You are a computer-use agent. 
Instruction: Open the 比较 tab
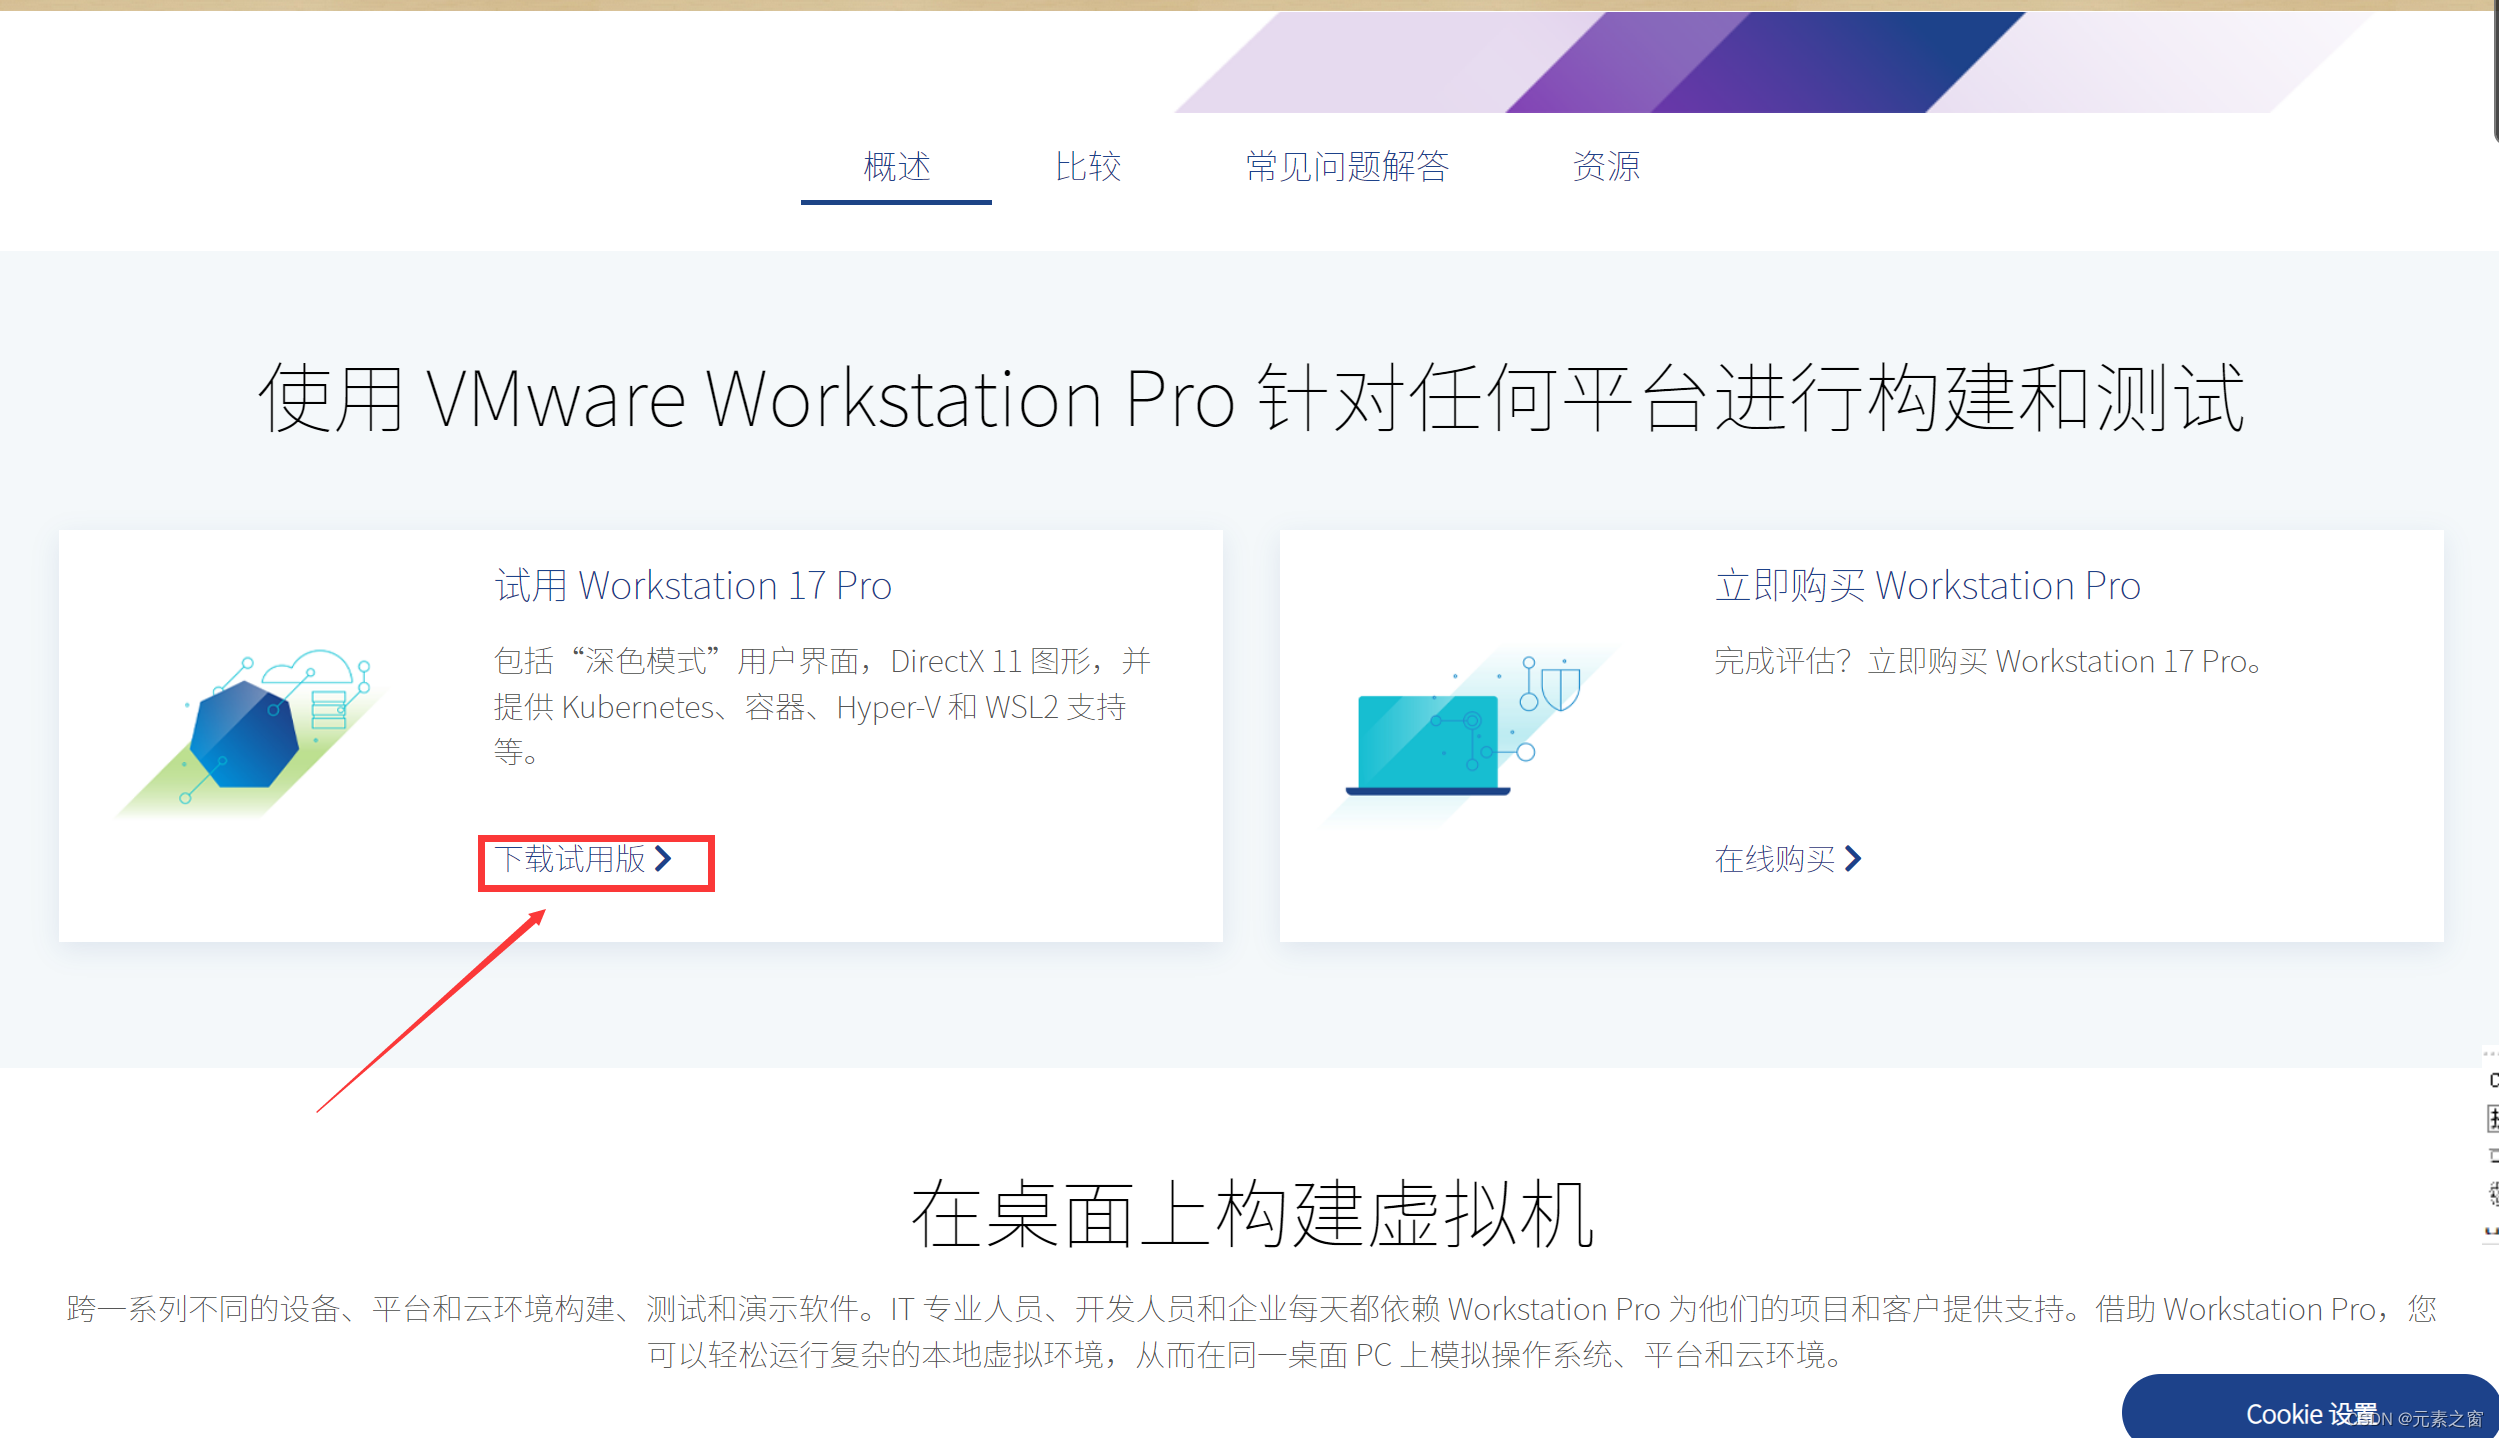pyautogui.click(x=1088, y=166)
